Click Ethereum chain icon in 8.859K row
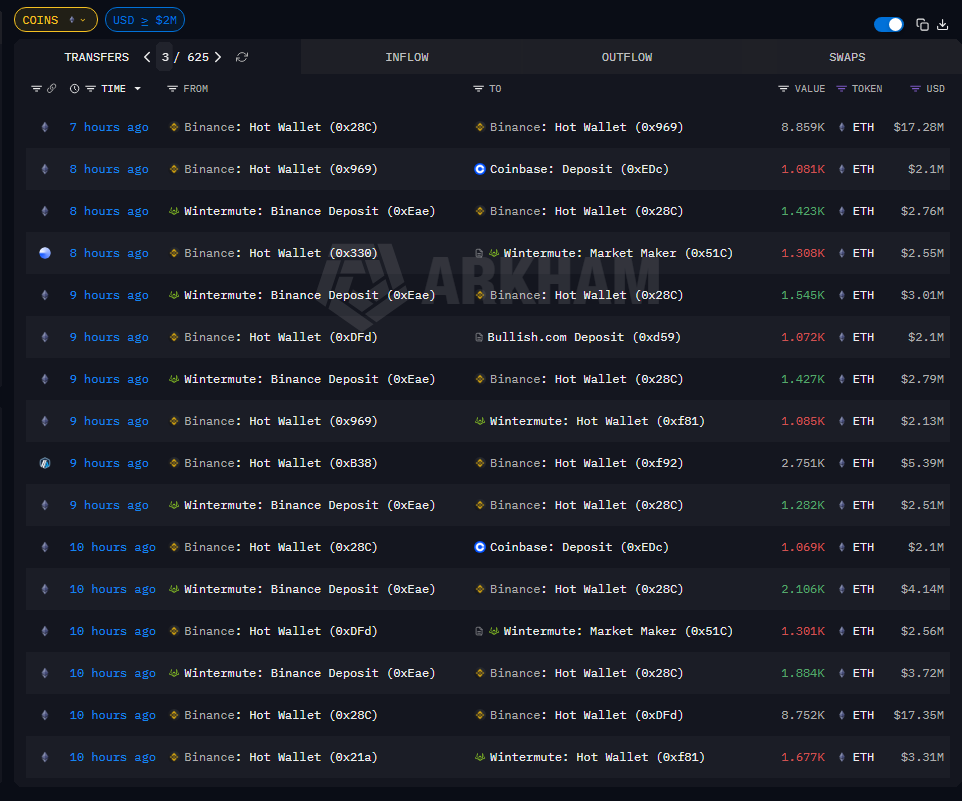Screen dimensions: 962x801 click(45, 127)
